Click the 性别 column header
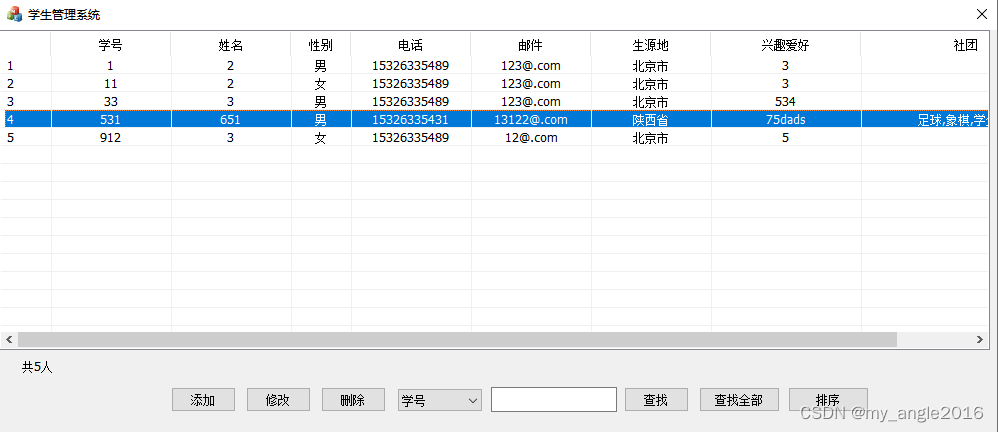Screen dimensions: 998x432 [321, 45]
